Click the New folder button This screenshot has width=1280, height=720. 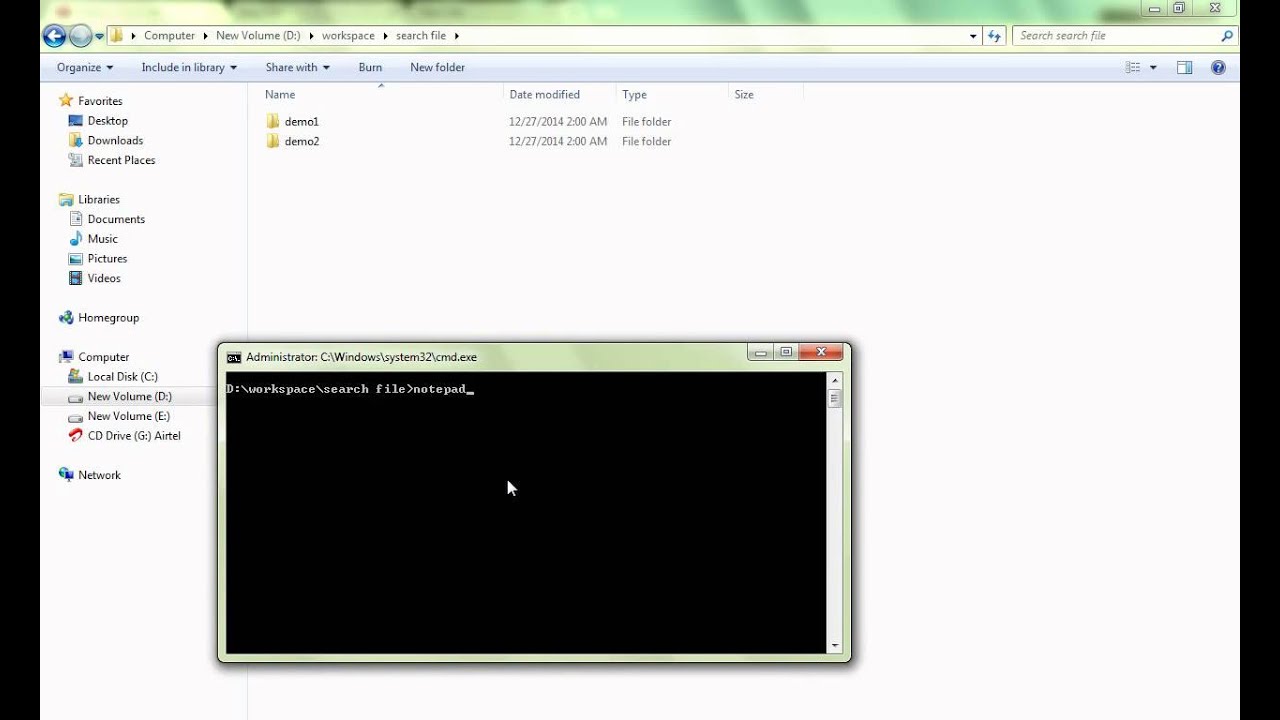tap(437, 68)
